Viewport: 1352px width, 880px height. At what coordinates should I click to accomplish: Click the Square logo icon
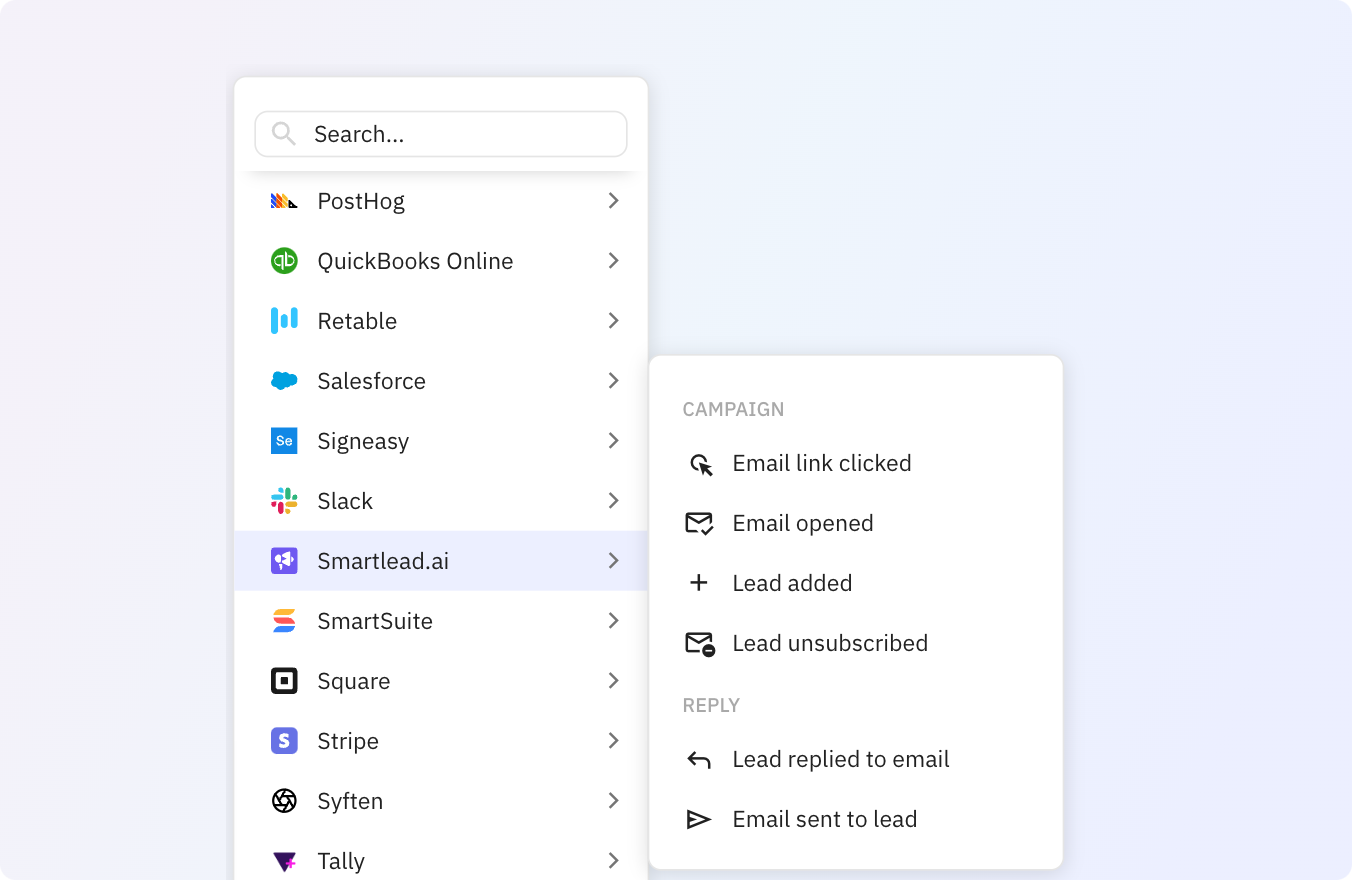pyautogui.click(x=284, y=681)
